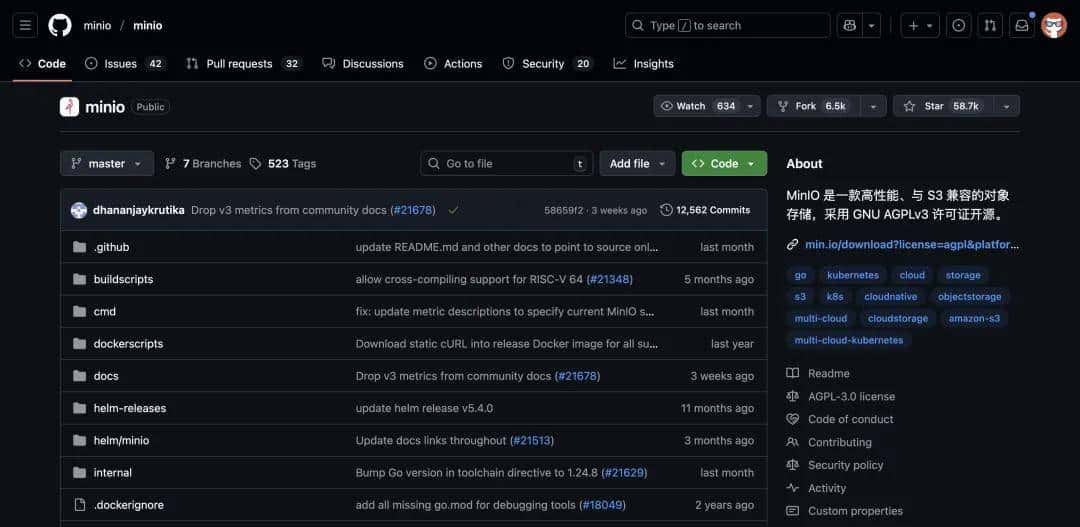The image size is (1080, 527).
Task: Open the pull requests icon in header
Action: 990,25
